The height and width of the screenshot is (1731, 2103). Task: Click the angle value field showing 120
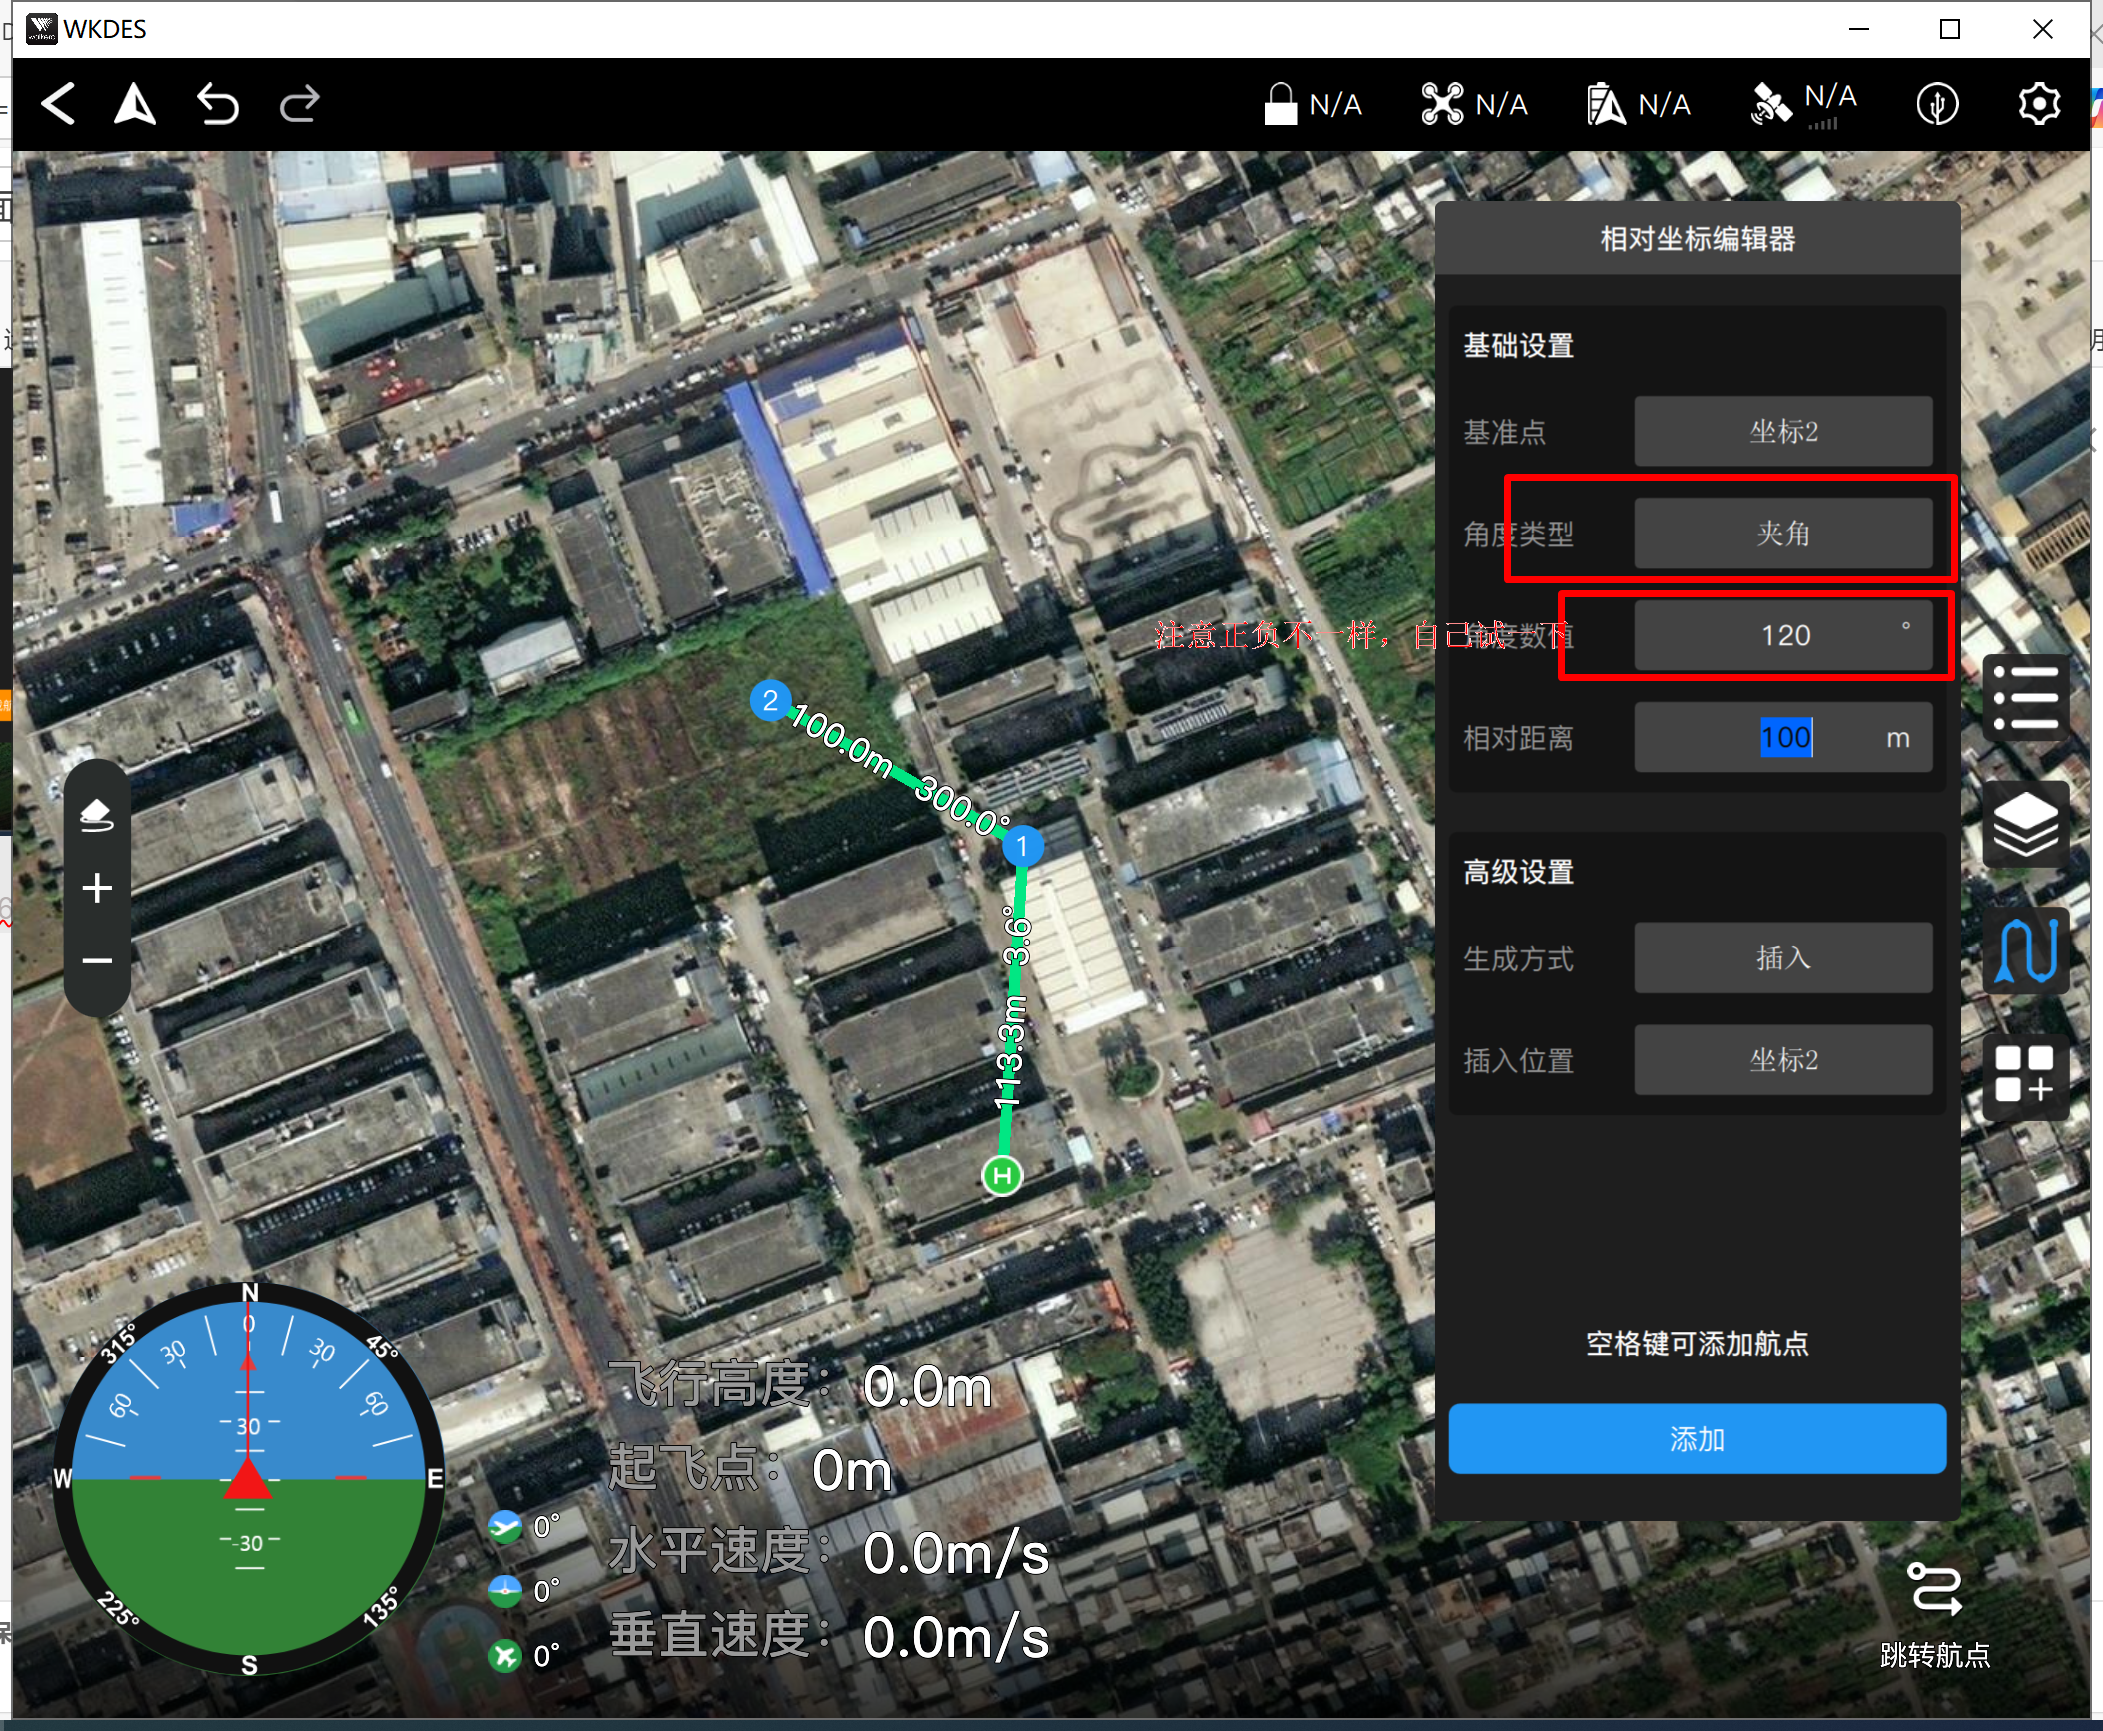(x=1782, y=636)
